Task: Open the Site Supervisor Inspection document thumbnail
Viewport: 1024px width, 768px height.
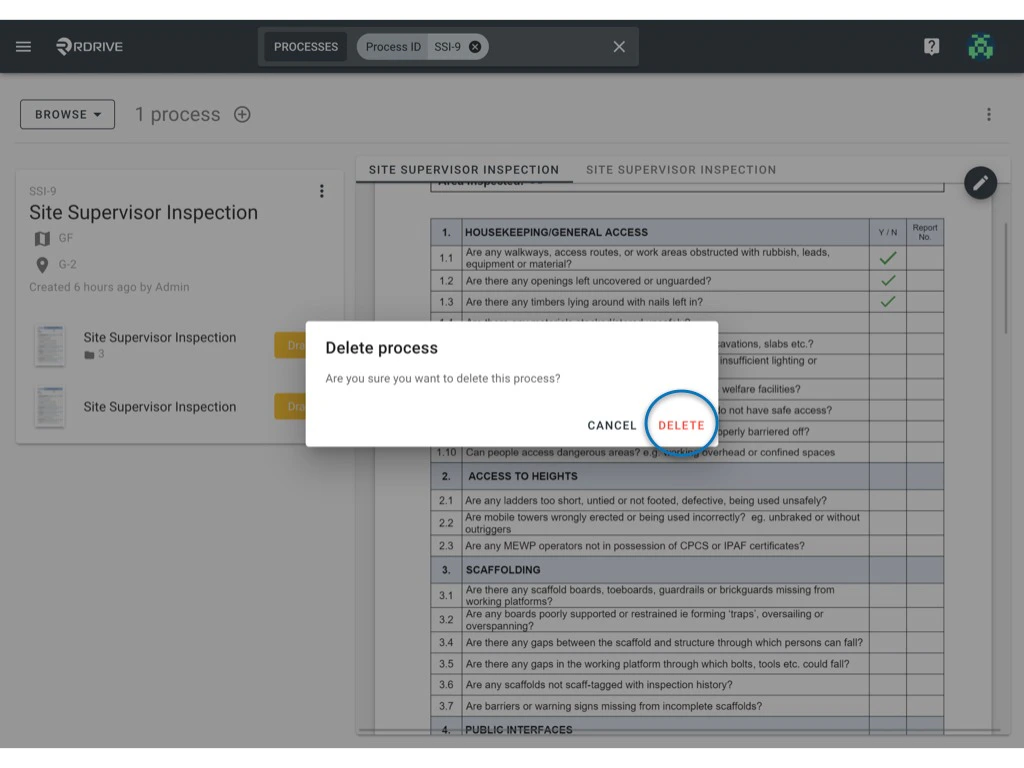Action: (50, 344)
